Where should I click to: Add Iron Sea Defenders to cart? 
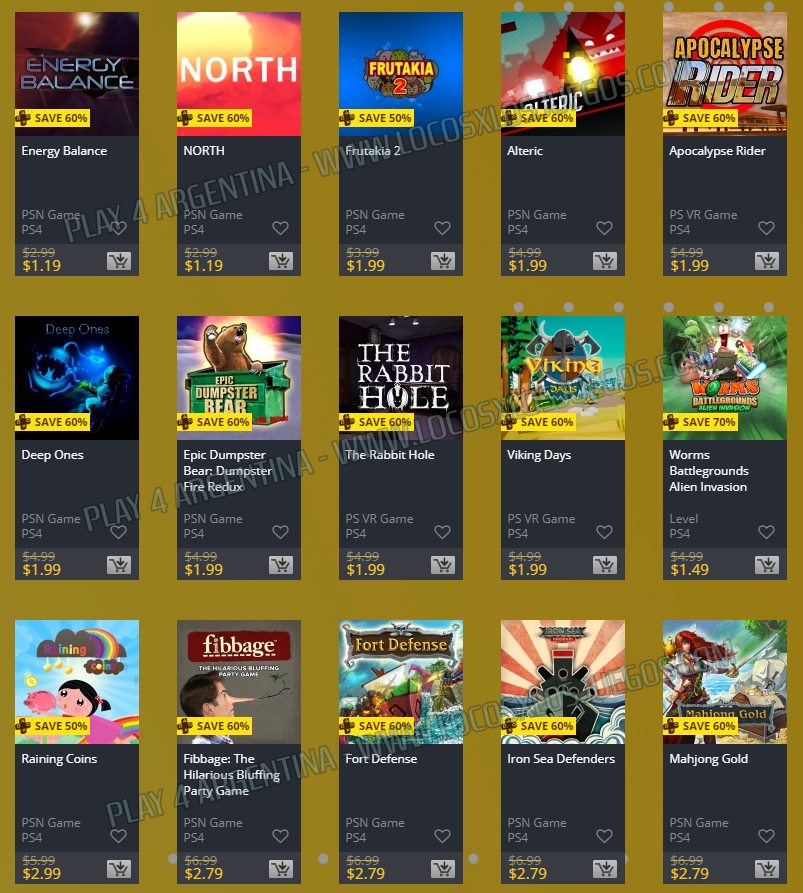coord(605,869)
